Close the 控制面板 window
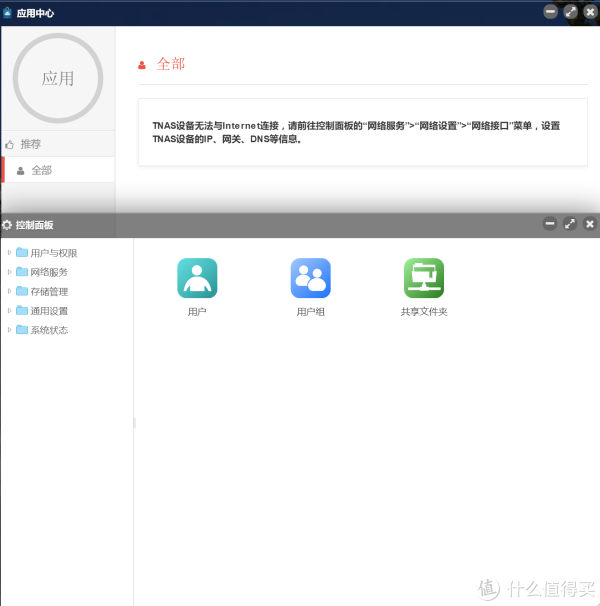 pos(590,224)
